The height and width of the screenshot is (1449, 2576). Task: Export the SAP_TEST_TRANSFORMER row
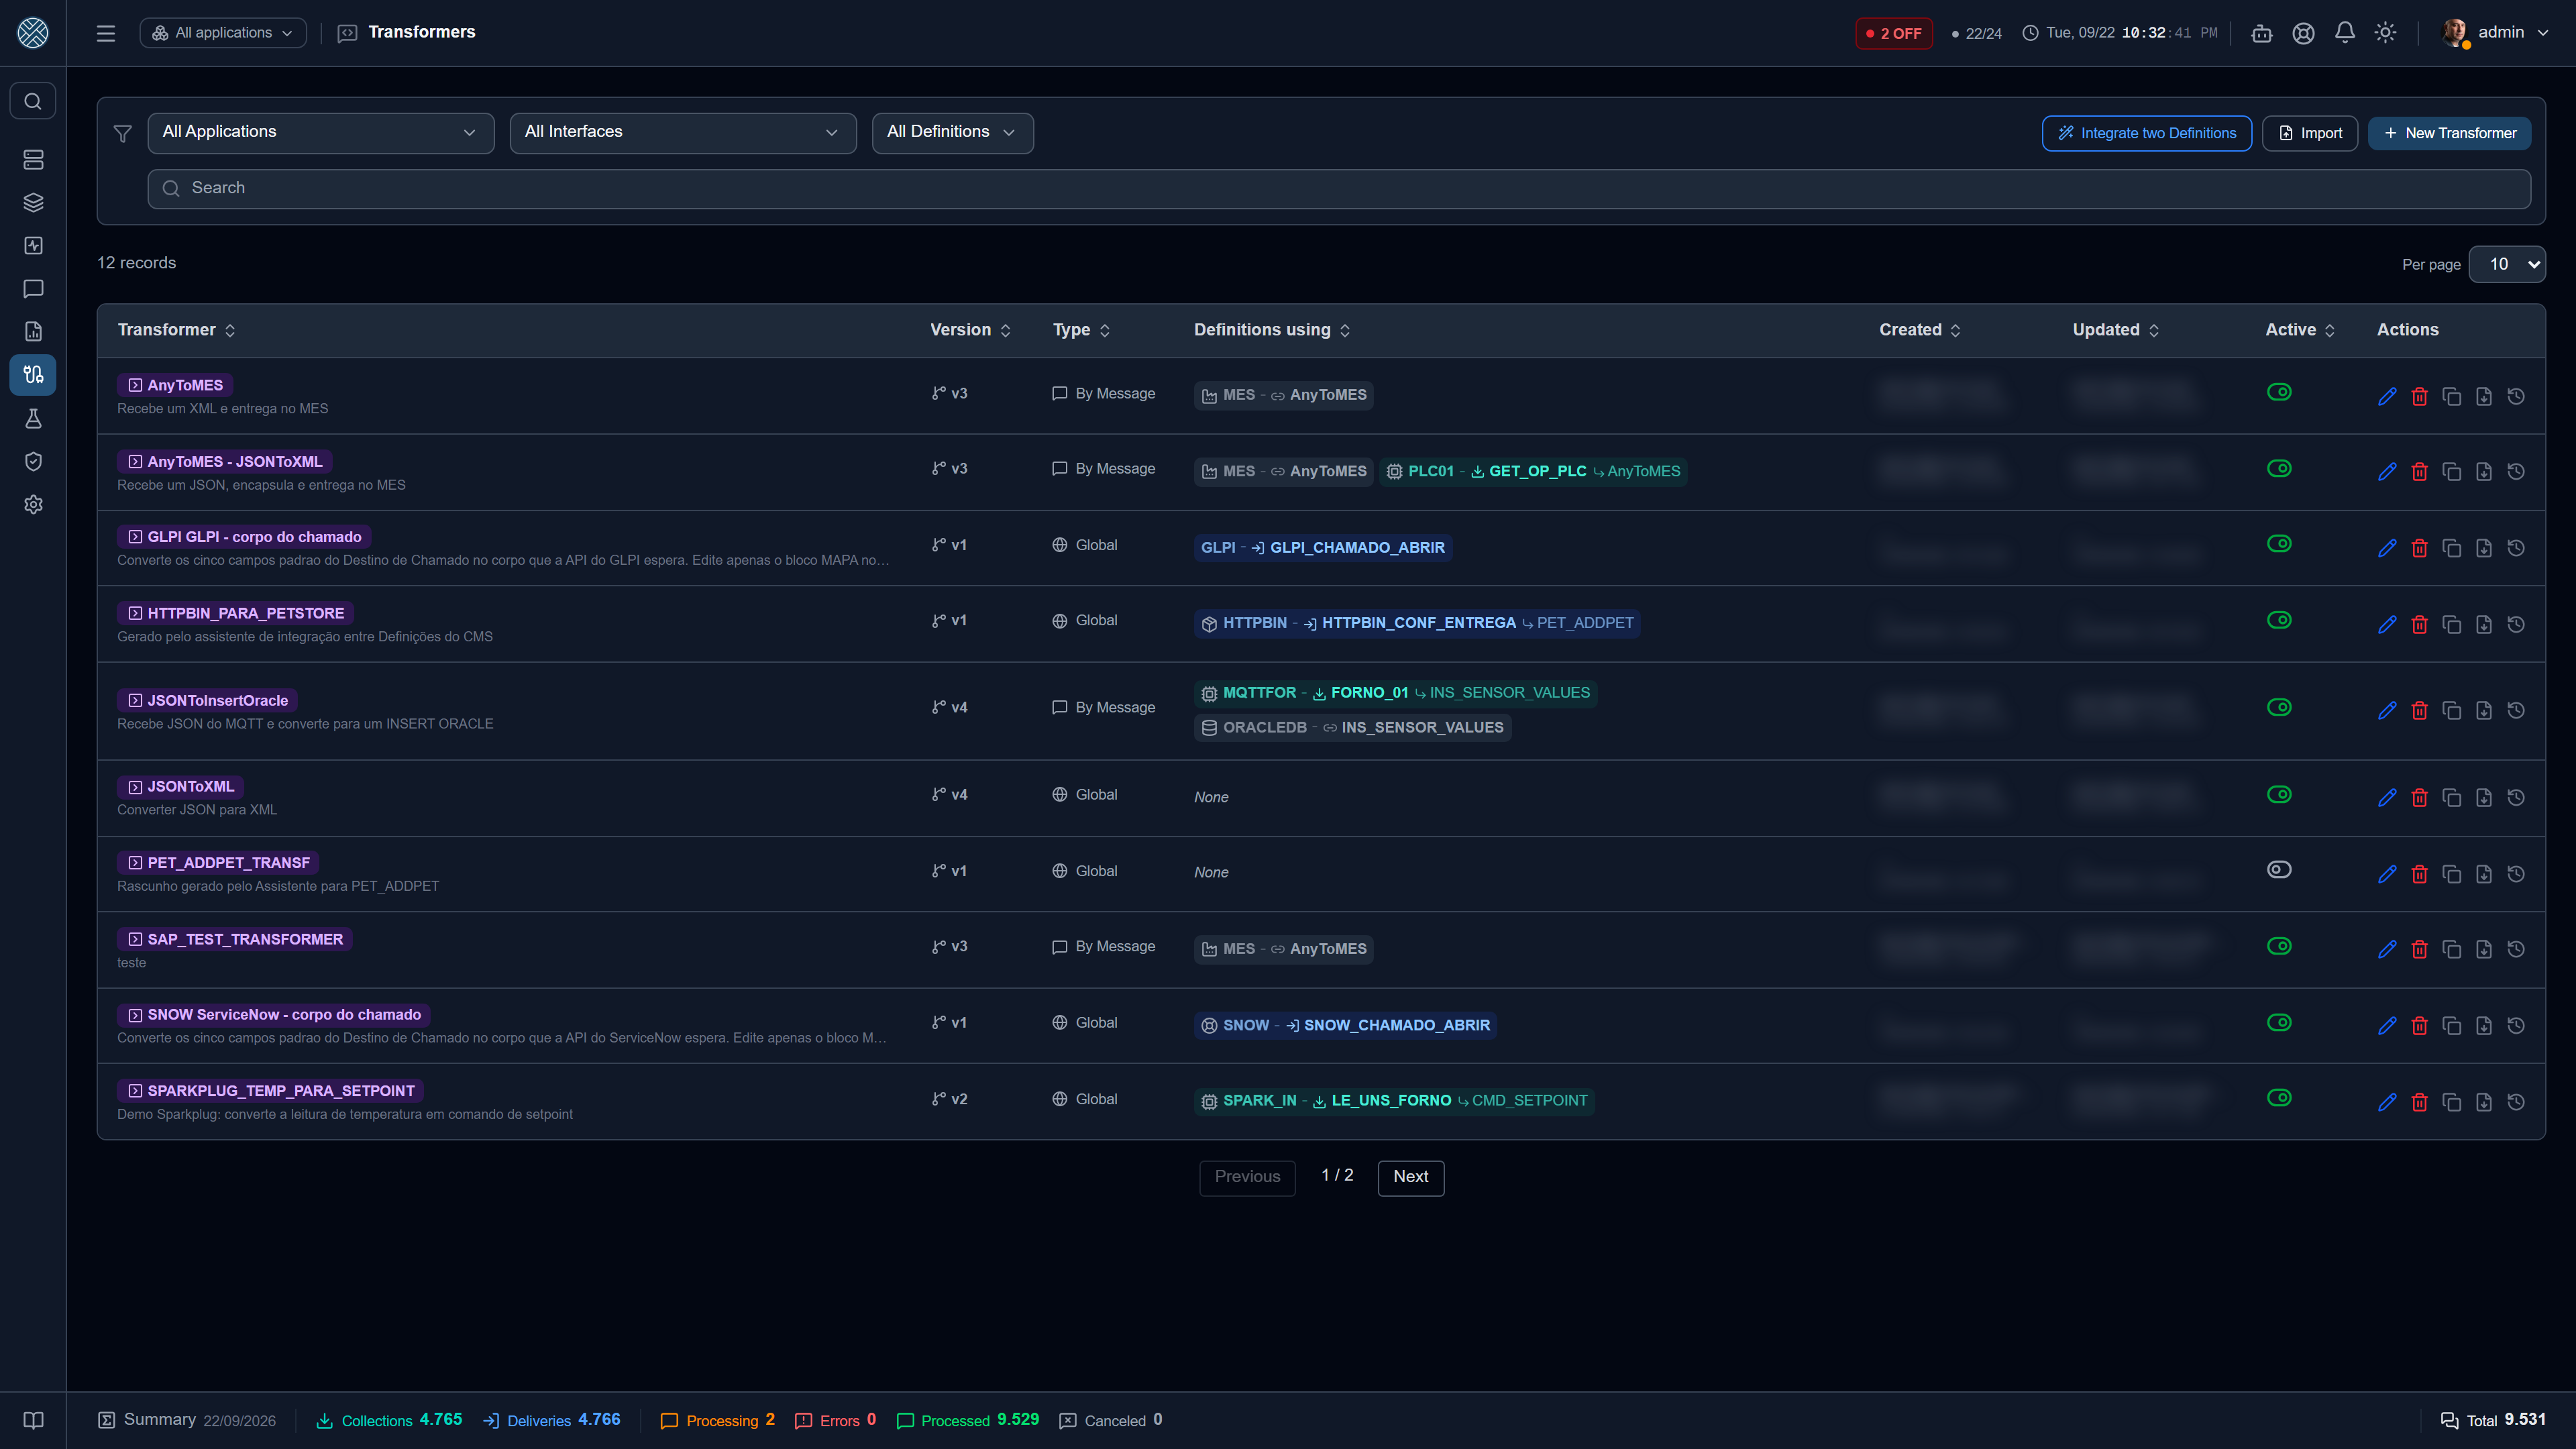(x=2484, y=949)
